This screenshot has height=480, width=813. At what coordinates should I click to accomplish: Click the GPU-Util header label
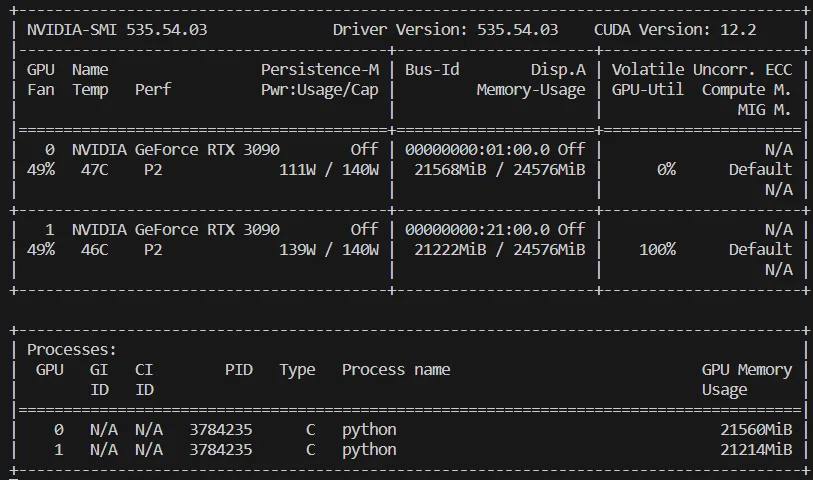(x=648, y=90)
